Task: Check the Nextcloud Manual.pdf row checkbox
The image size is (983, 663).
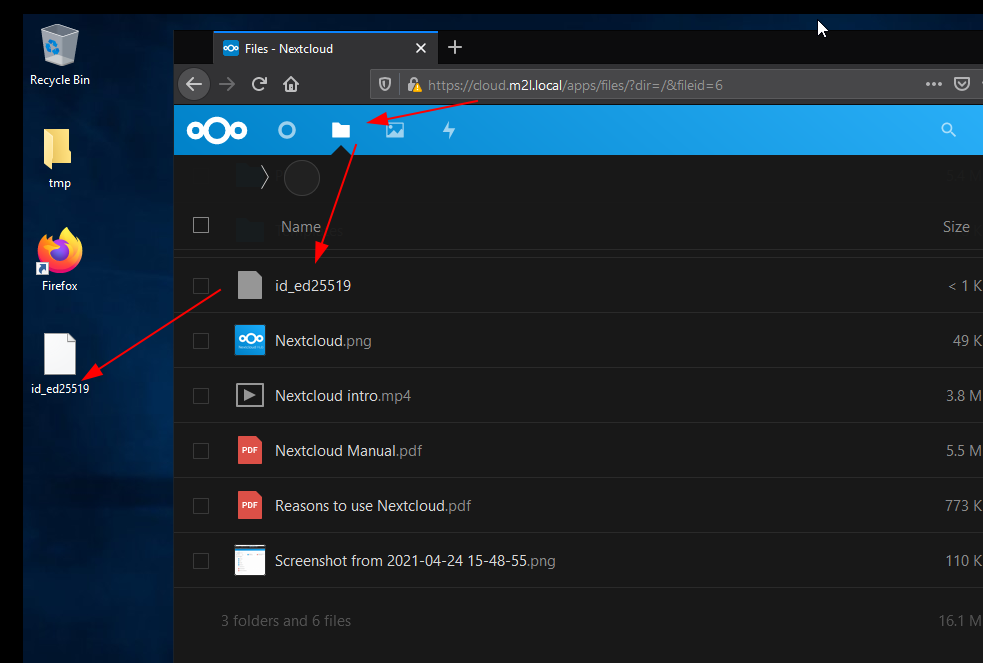Action: coord(201,451)
